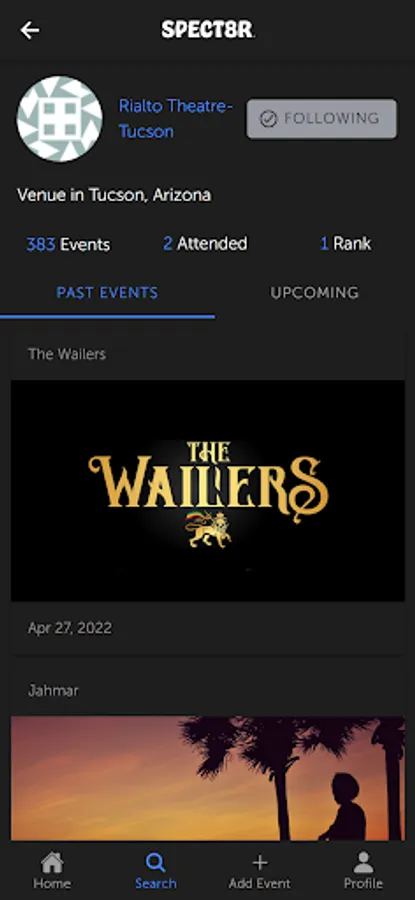This screenshot has width=415, height=900.
Task: Tap the back arrow icon
Action: tap(30, 30)
